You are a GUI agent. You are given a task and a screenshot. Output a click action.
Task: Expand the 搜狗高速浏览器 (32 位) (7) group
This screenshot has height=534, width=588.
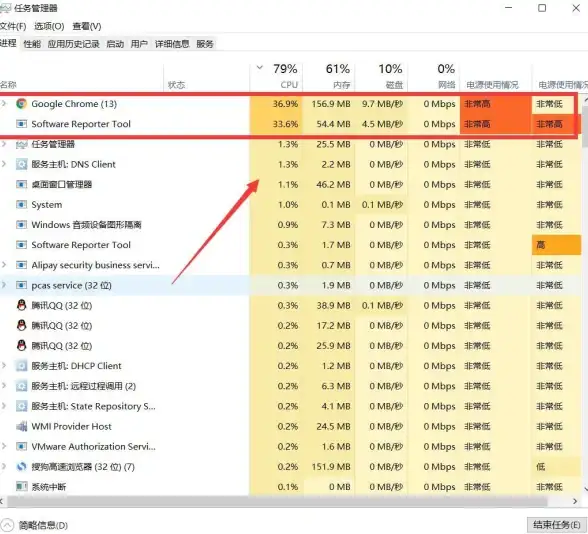[4, 467]
